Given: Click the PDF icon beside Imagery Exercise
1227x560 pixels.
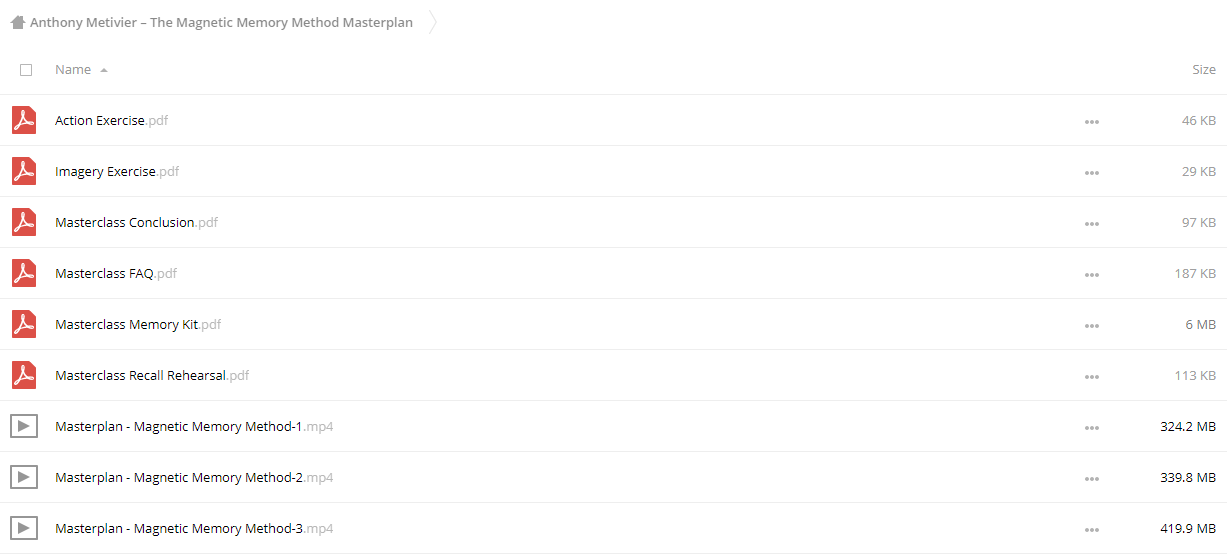Looking at the screenshot, I should click(24, 171).
